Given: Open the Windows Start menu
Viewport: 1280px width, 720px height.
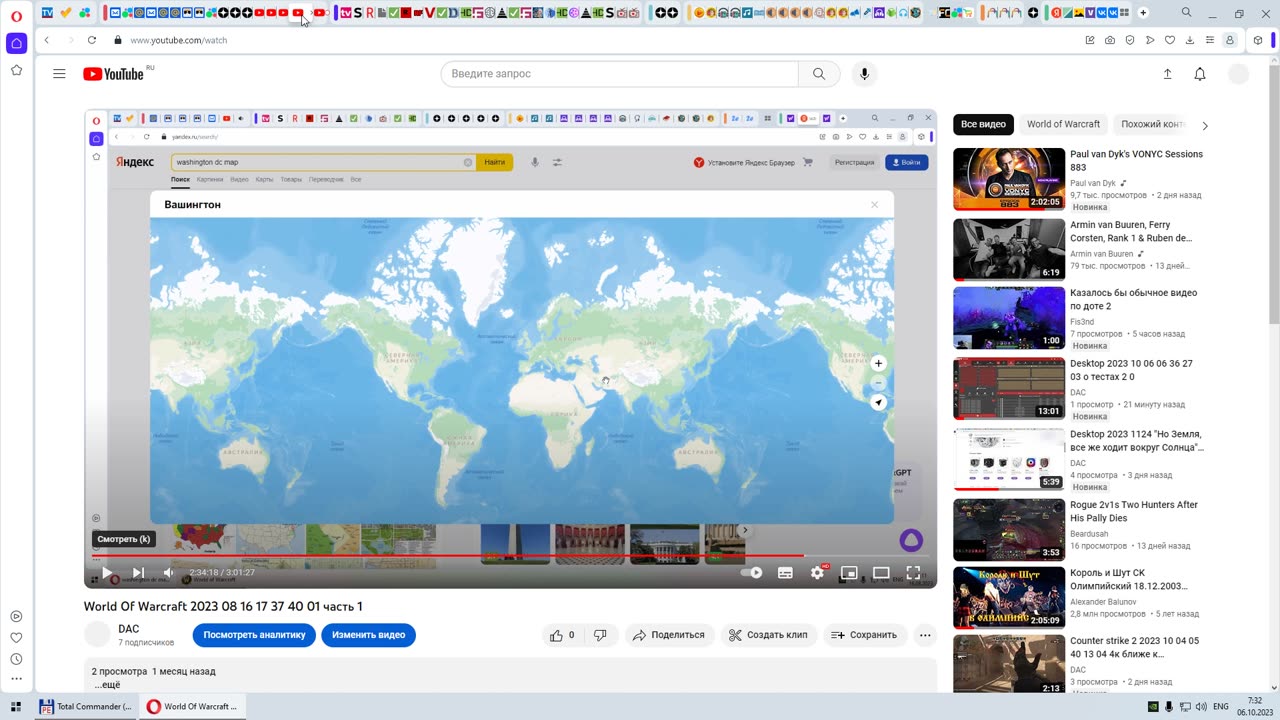Looking at the screenshot, I should [x=16, y=706].
